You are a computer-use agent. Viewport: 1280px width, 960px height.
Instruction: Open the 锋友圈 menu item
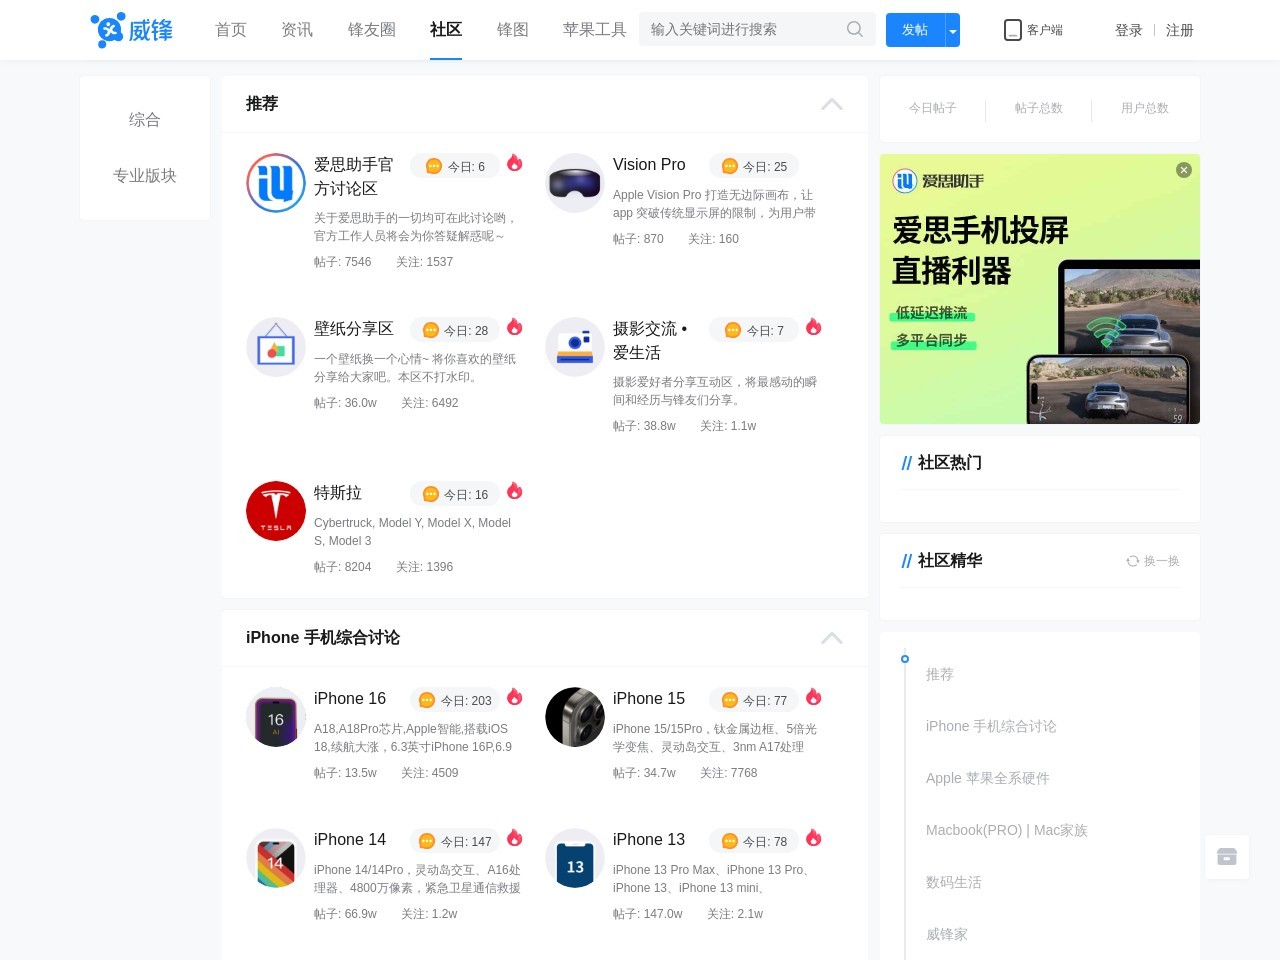[370, 30]
